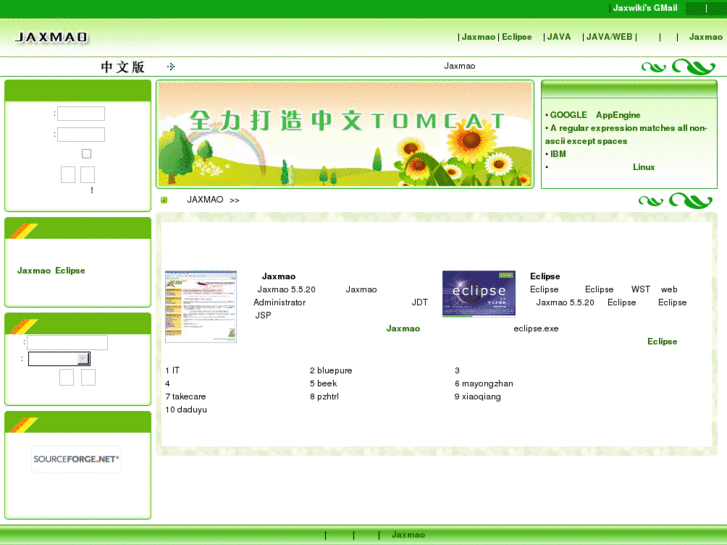Click the green bullet icon before JAXMAO >>

pos(164,200)
